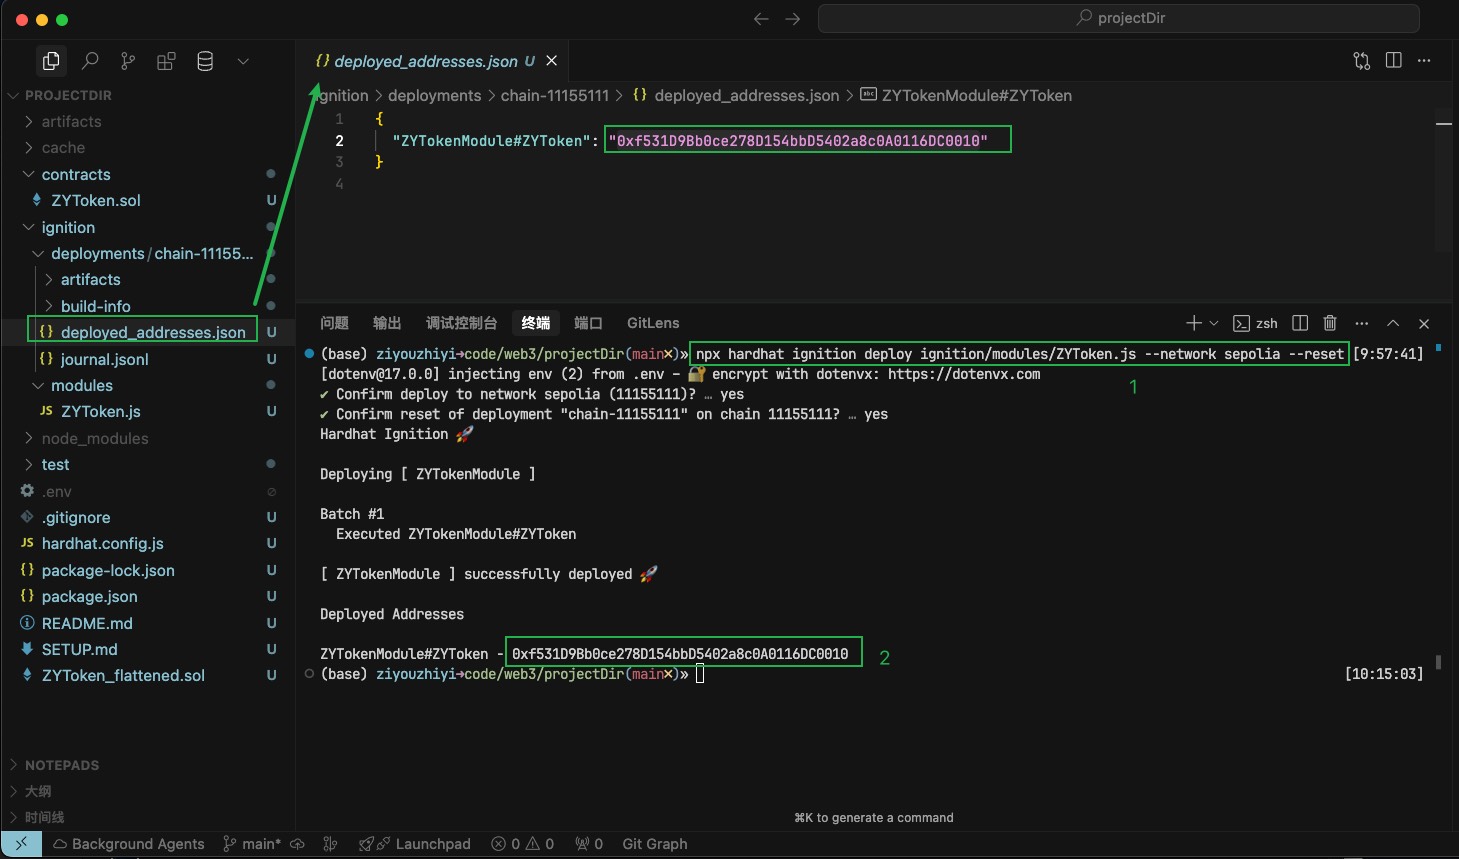1459x859 pixels.
Task: Open the Search view icon
Action: coord(90,61)
